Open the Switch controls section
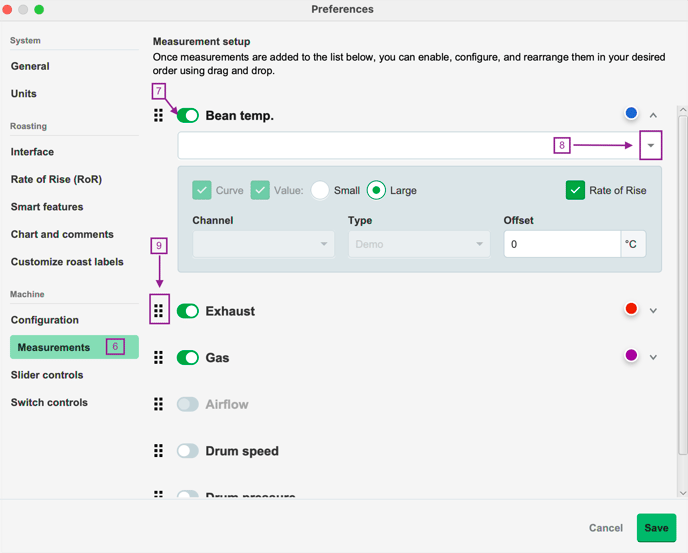 point(49,402)
